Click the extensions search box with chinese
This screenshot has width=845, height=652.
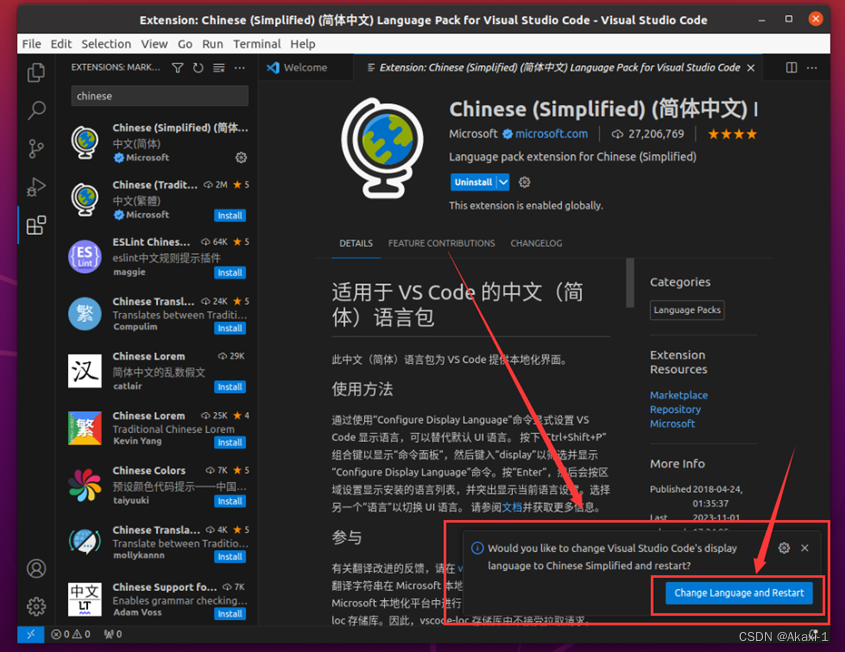click(x=160, y=96)
